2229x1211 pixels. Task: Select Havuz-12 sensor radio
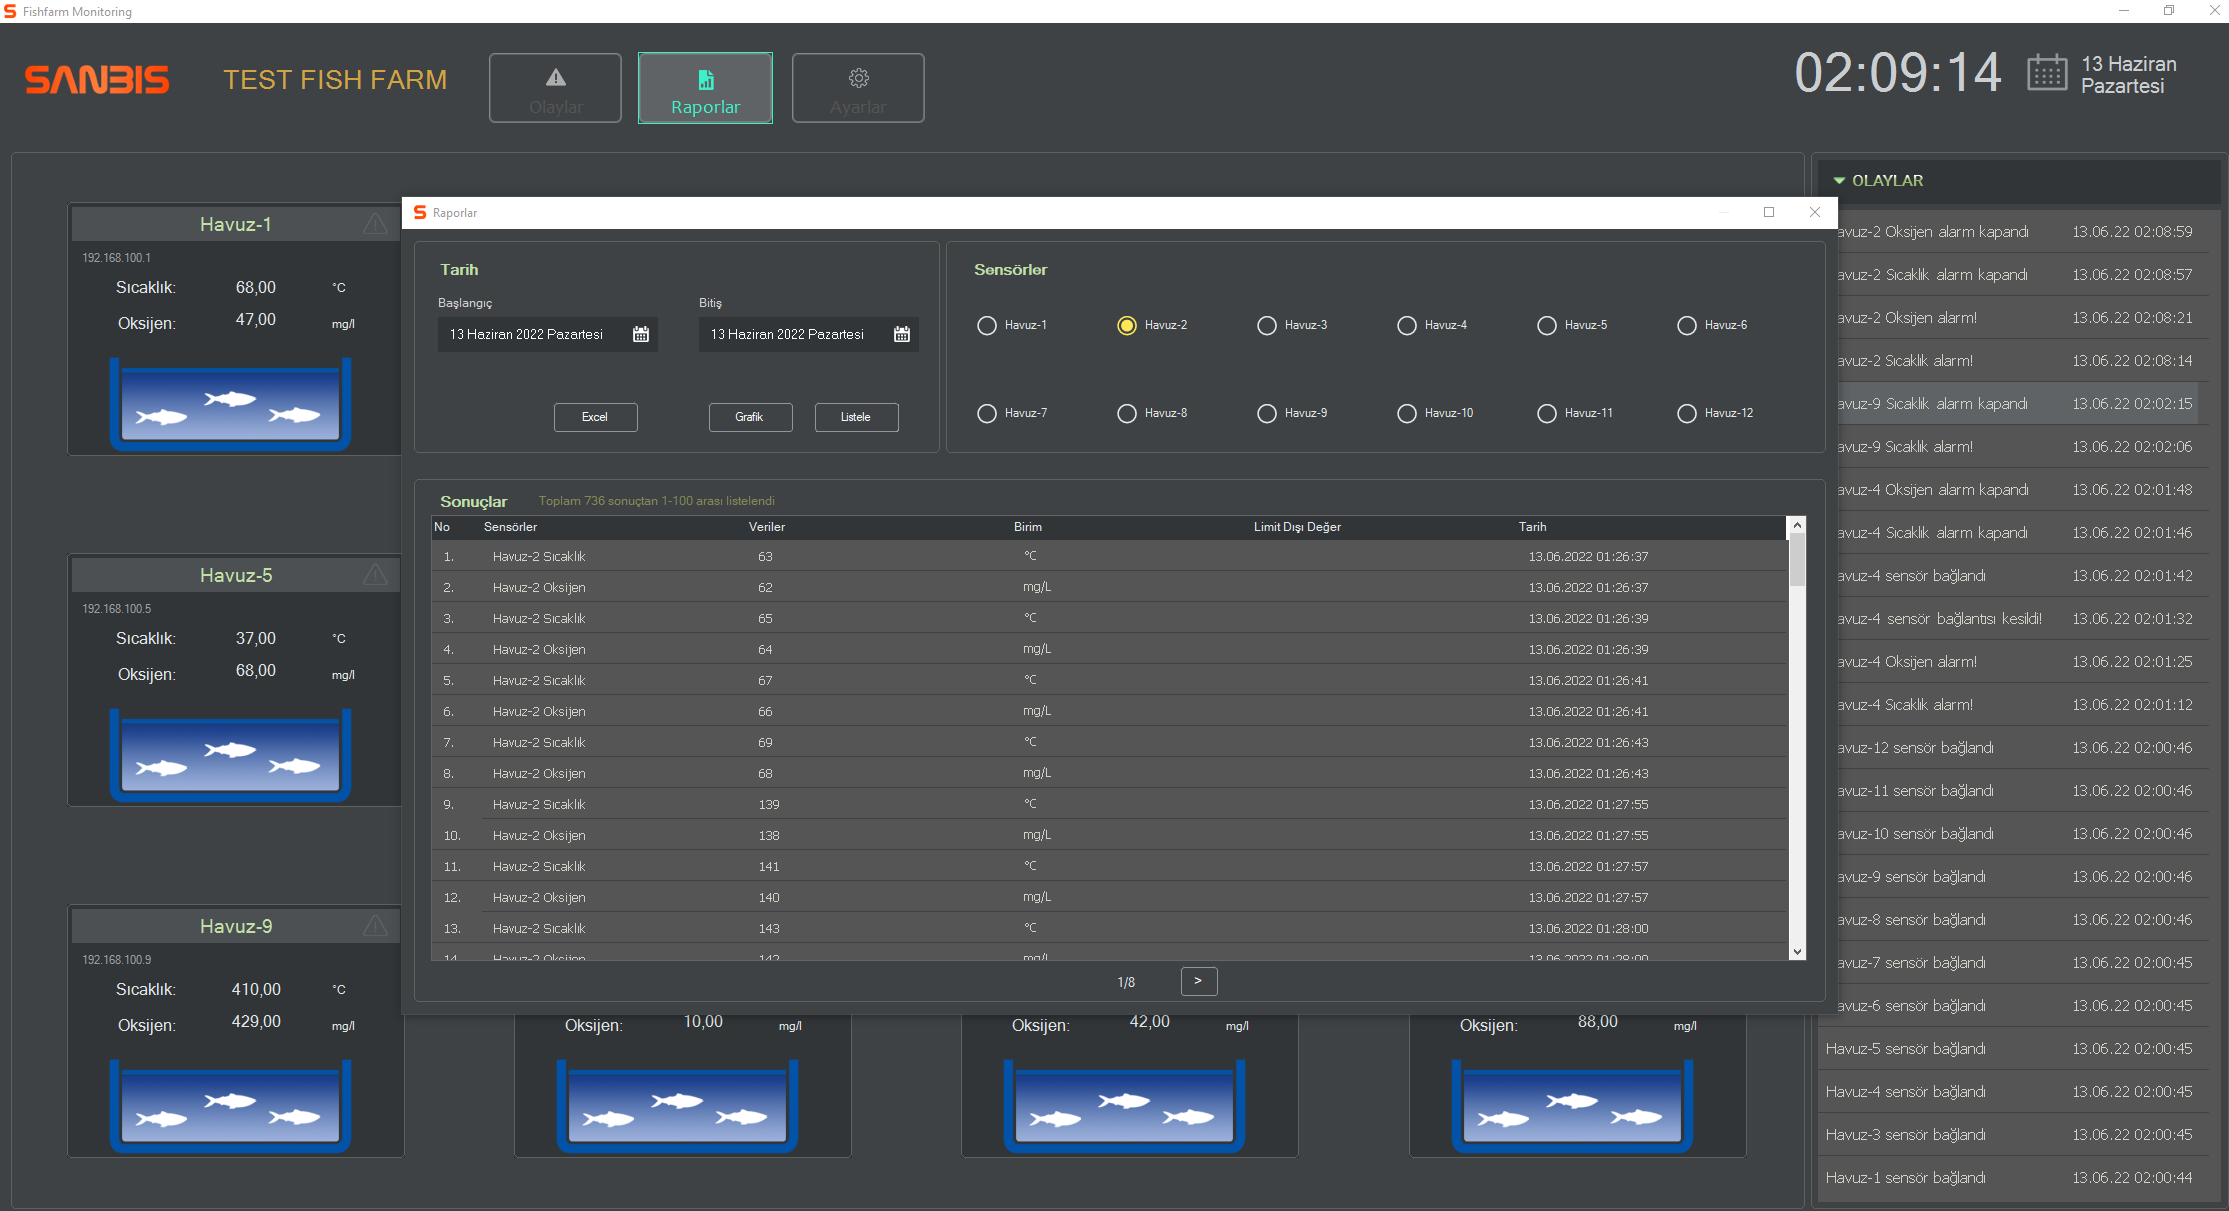point(1687,413)
